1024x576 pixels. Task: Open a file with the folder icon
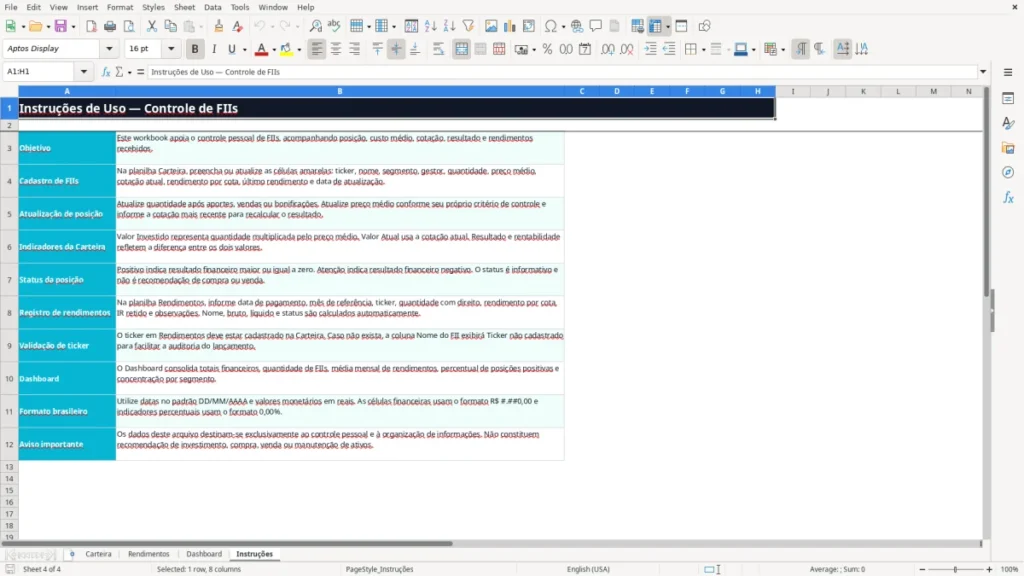click(35, 26)
